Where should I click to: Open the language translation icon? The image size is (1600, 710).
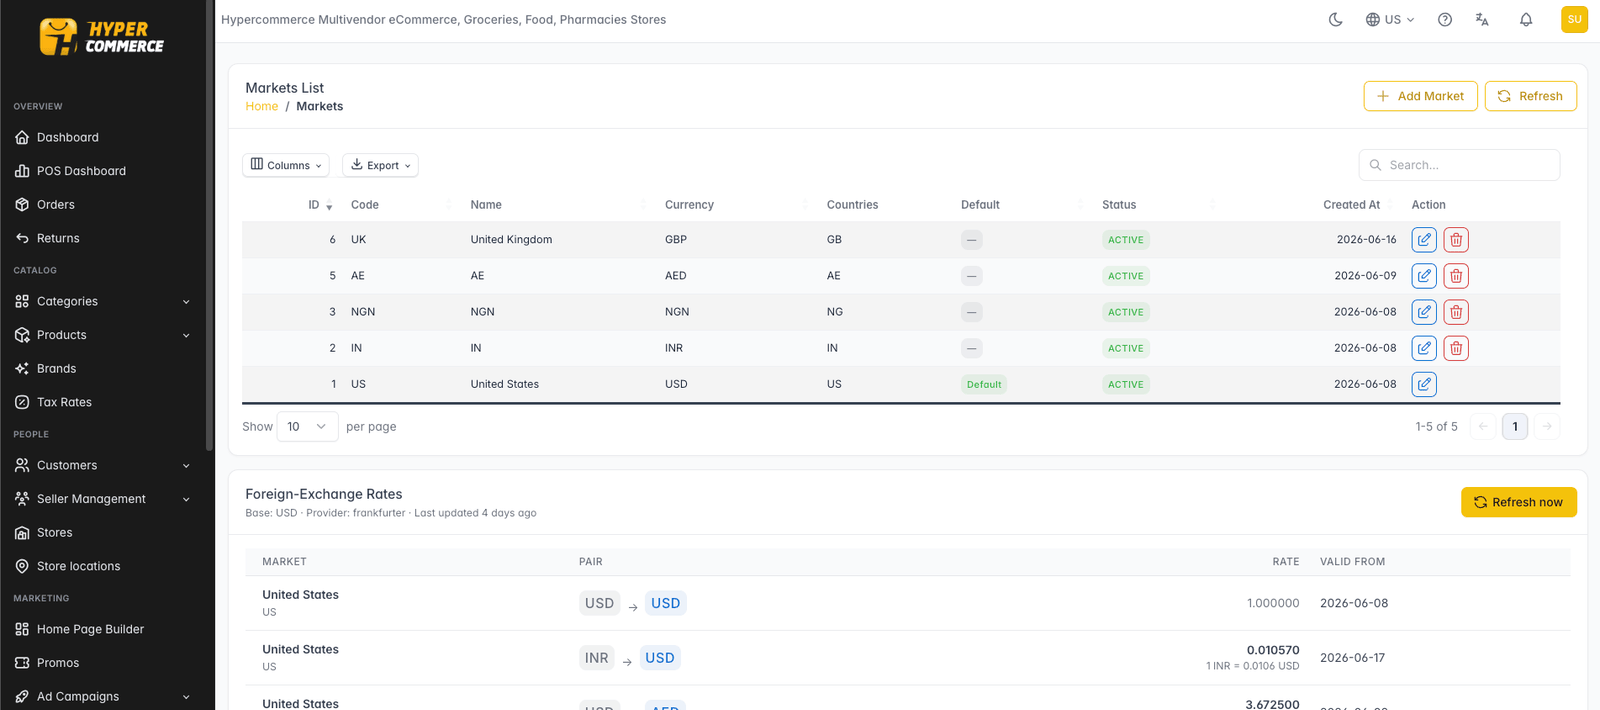click(1482, 19)
